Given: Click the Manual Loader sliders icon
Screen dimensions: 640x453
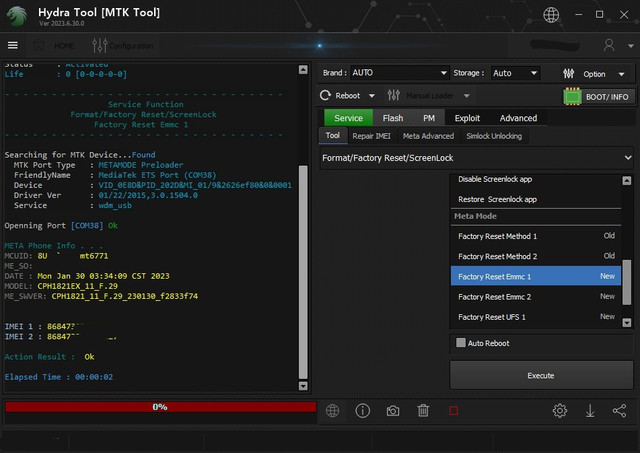Looking at the screenshot, I should [x=393, y=95].
